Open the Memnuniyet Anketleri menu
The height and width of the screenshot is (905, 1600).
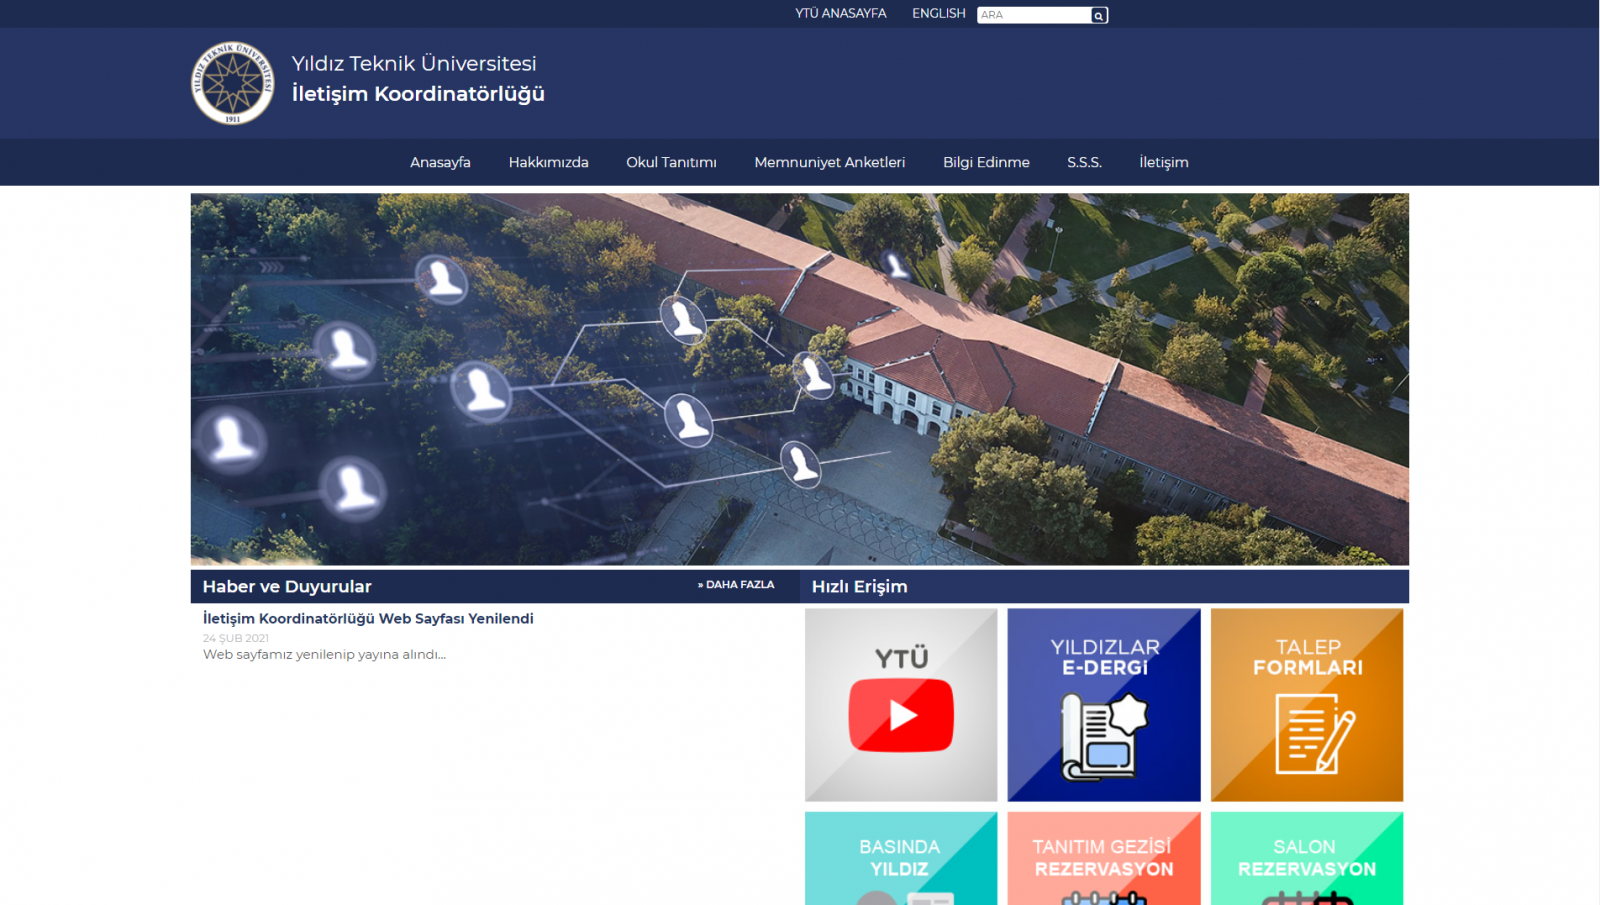click(x=829, y=162)
